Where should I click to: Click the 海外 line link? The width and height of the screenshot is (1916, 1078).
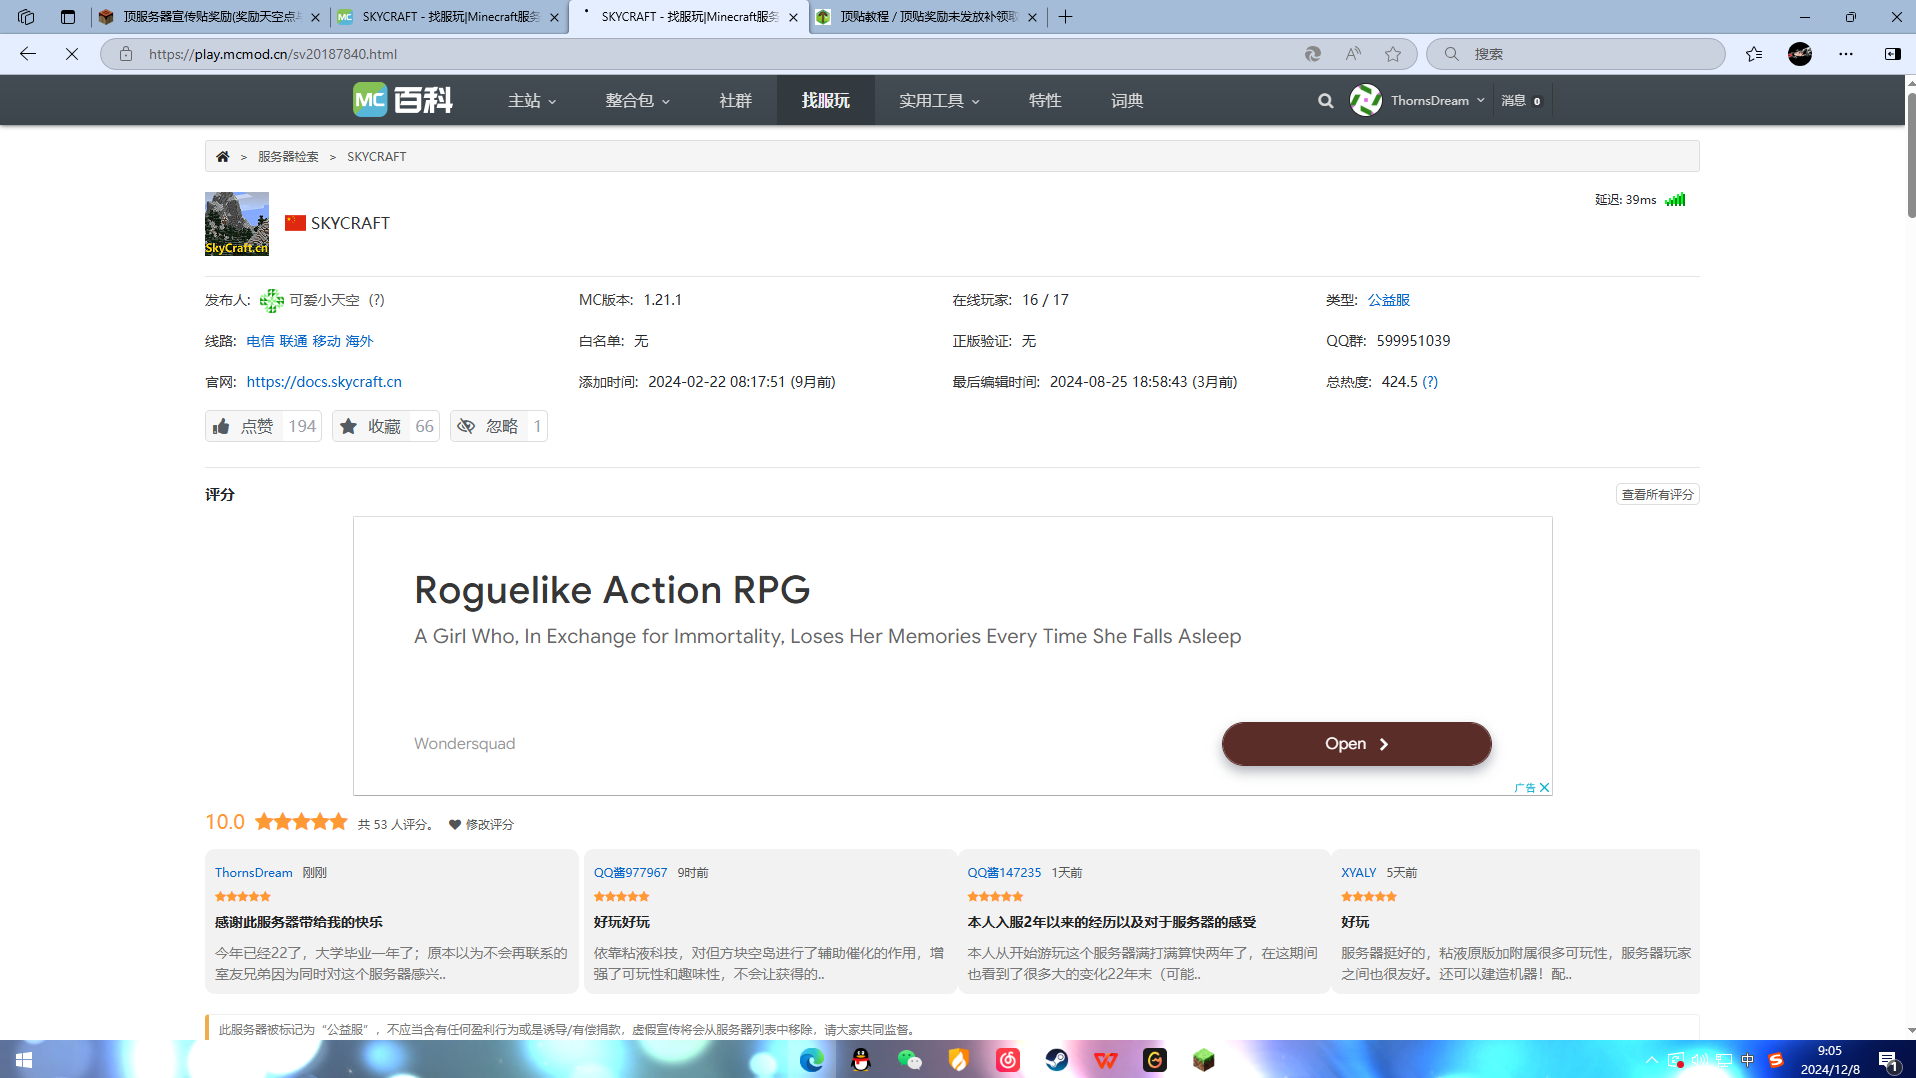point(359,341)
